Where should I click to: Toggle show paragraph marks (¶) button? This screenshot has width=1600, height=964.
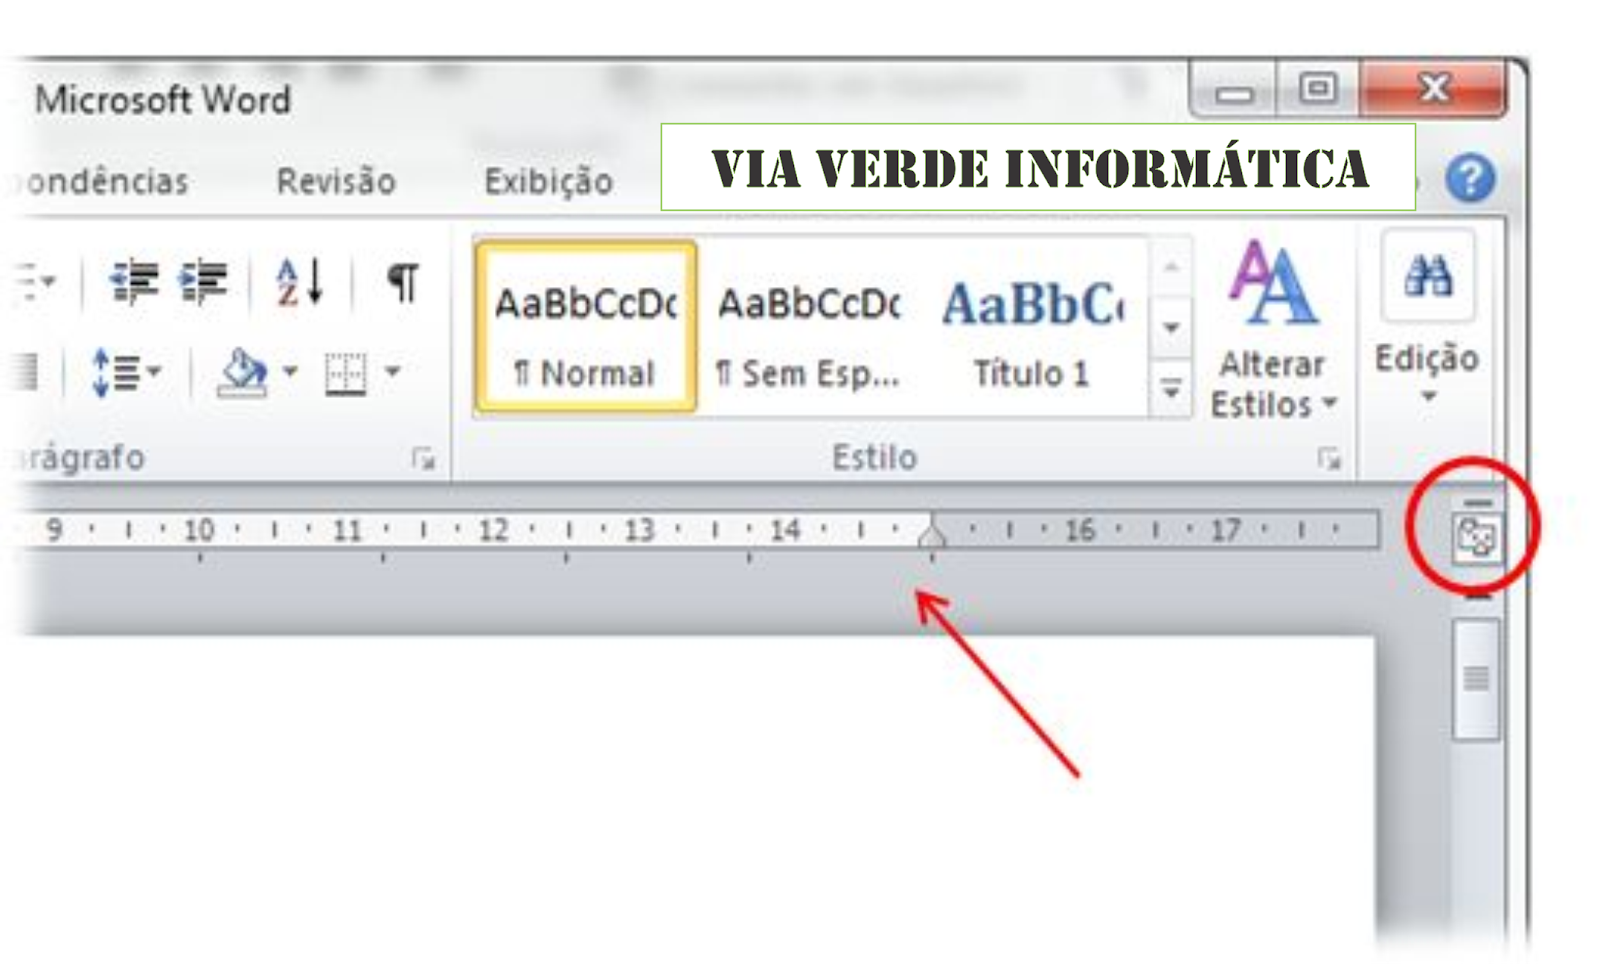click(402, 282)
